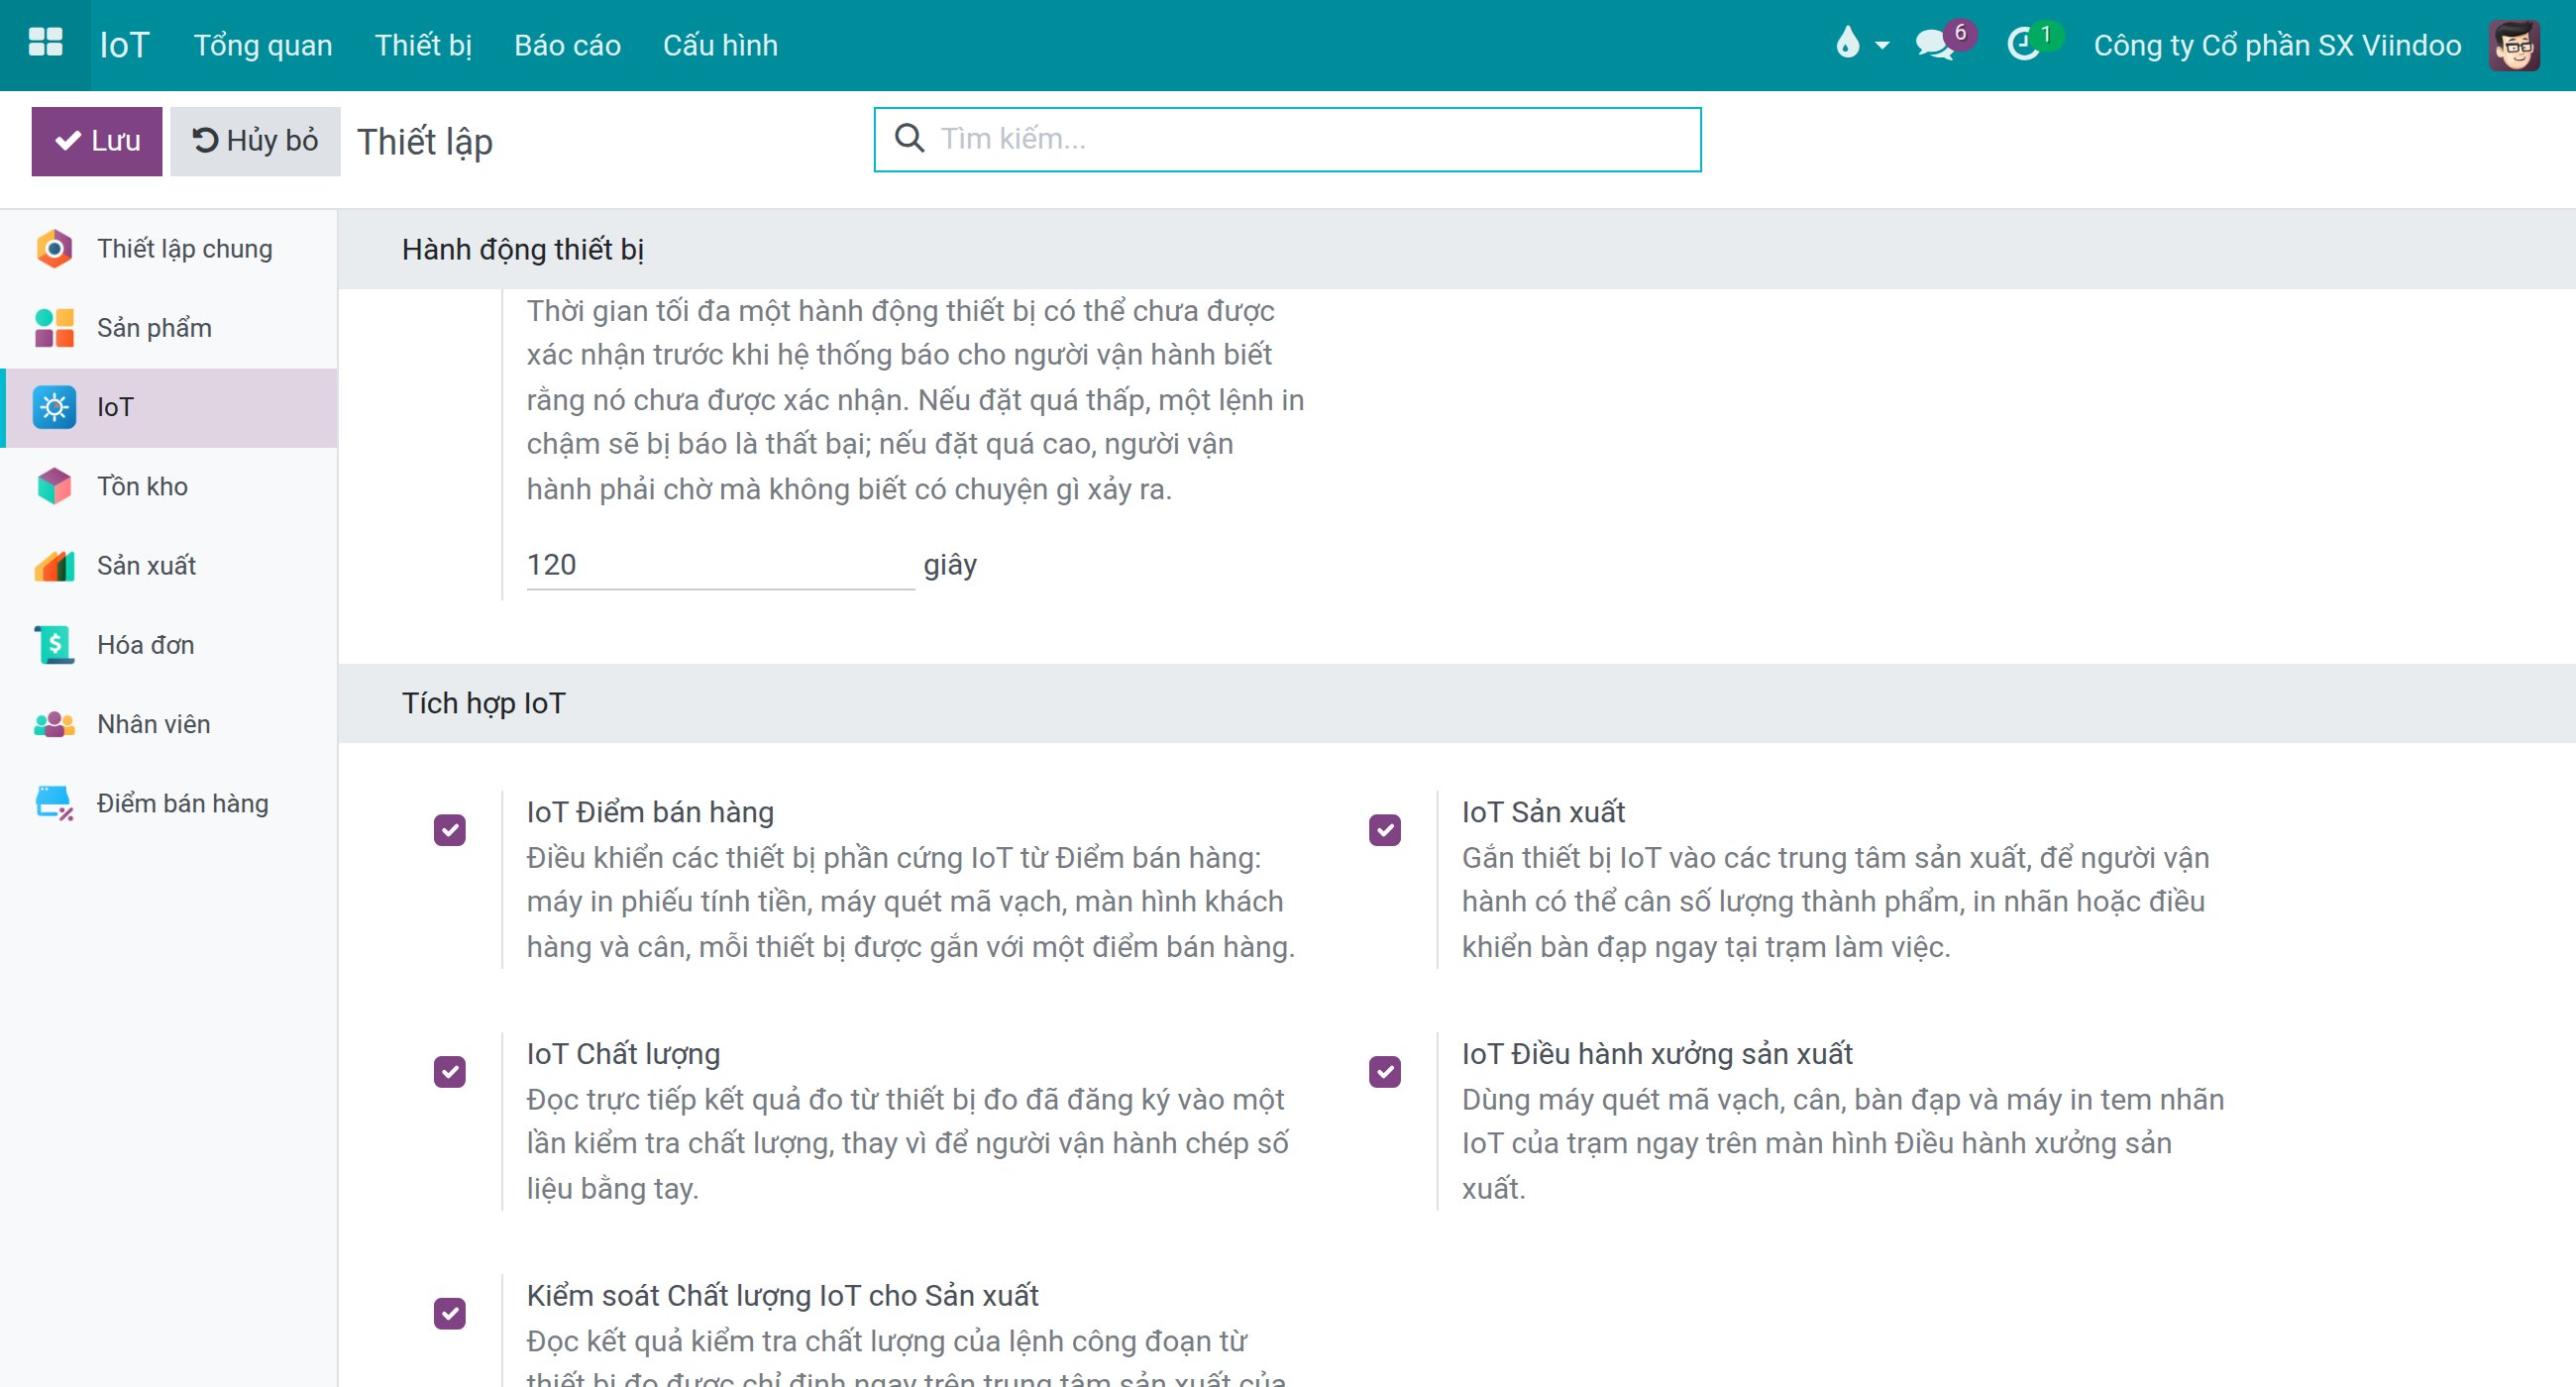The height and width of the screenshot is (1387, 2576).
Task: Open the Thiết bị menu
Action: (423, 45)
